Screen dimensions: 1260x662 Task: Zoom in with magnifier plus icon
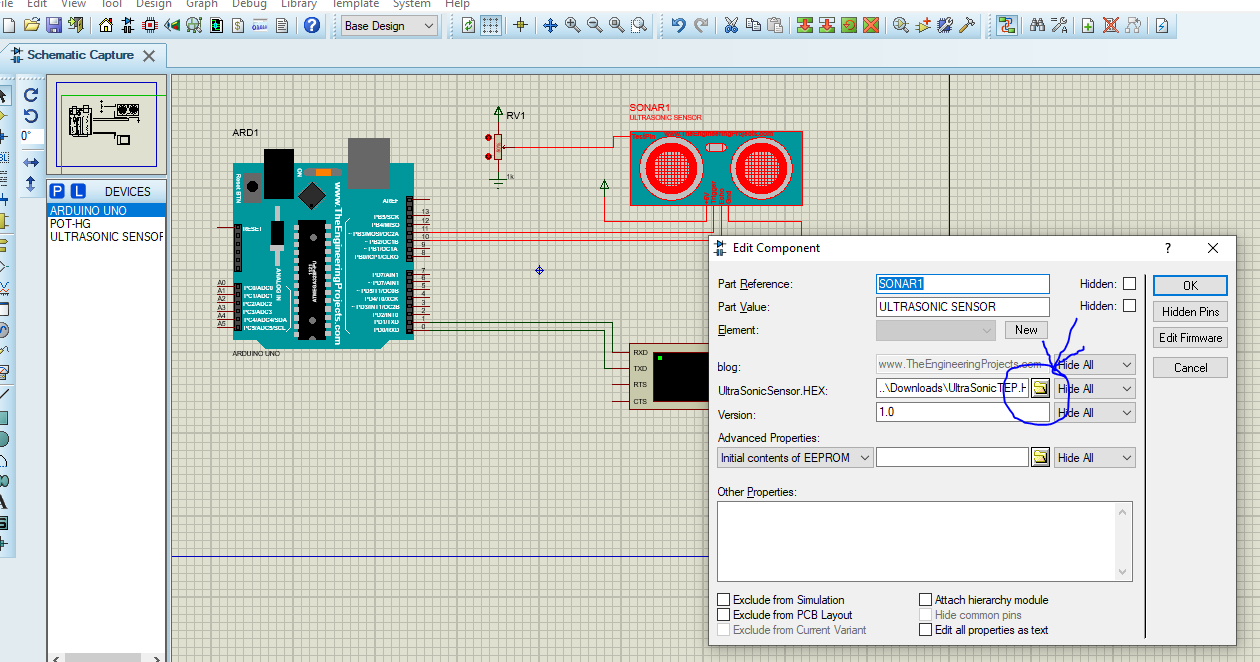click(573, 25)
